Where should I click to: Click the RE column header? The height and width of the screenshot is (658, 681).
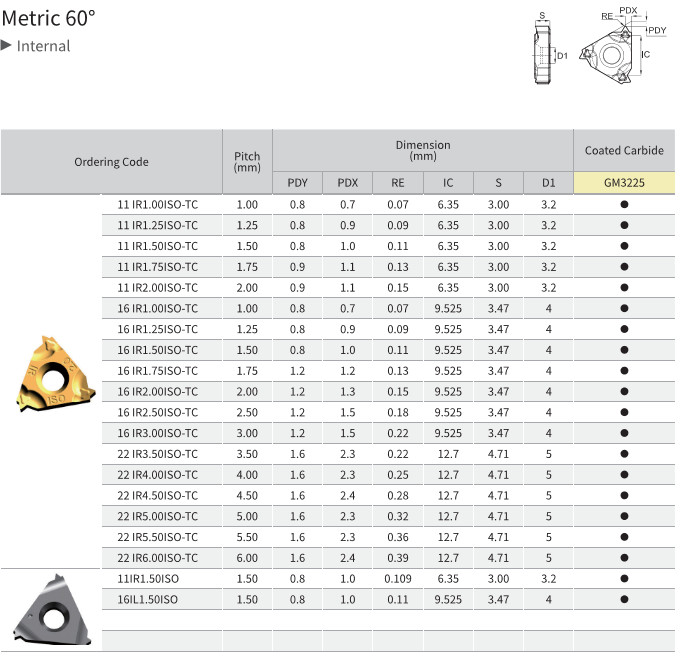click(398, 182)
